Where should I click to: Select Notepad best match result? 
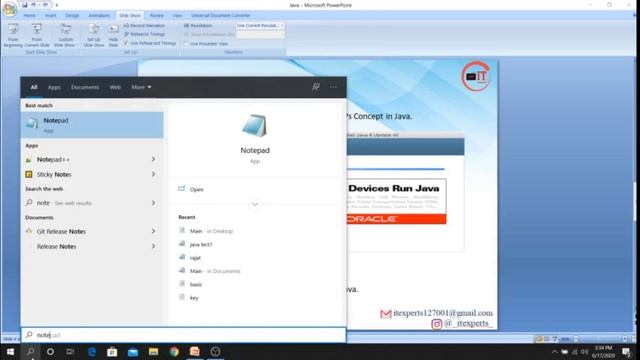pyautogui.click(x=92, y=125)
